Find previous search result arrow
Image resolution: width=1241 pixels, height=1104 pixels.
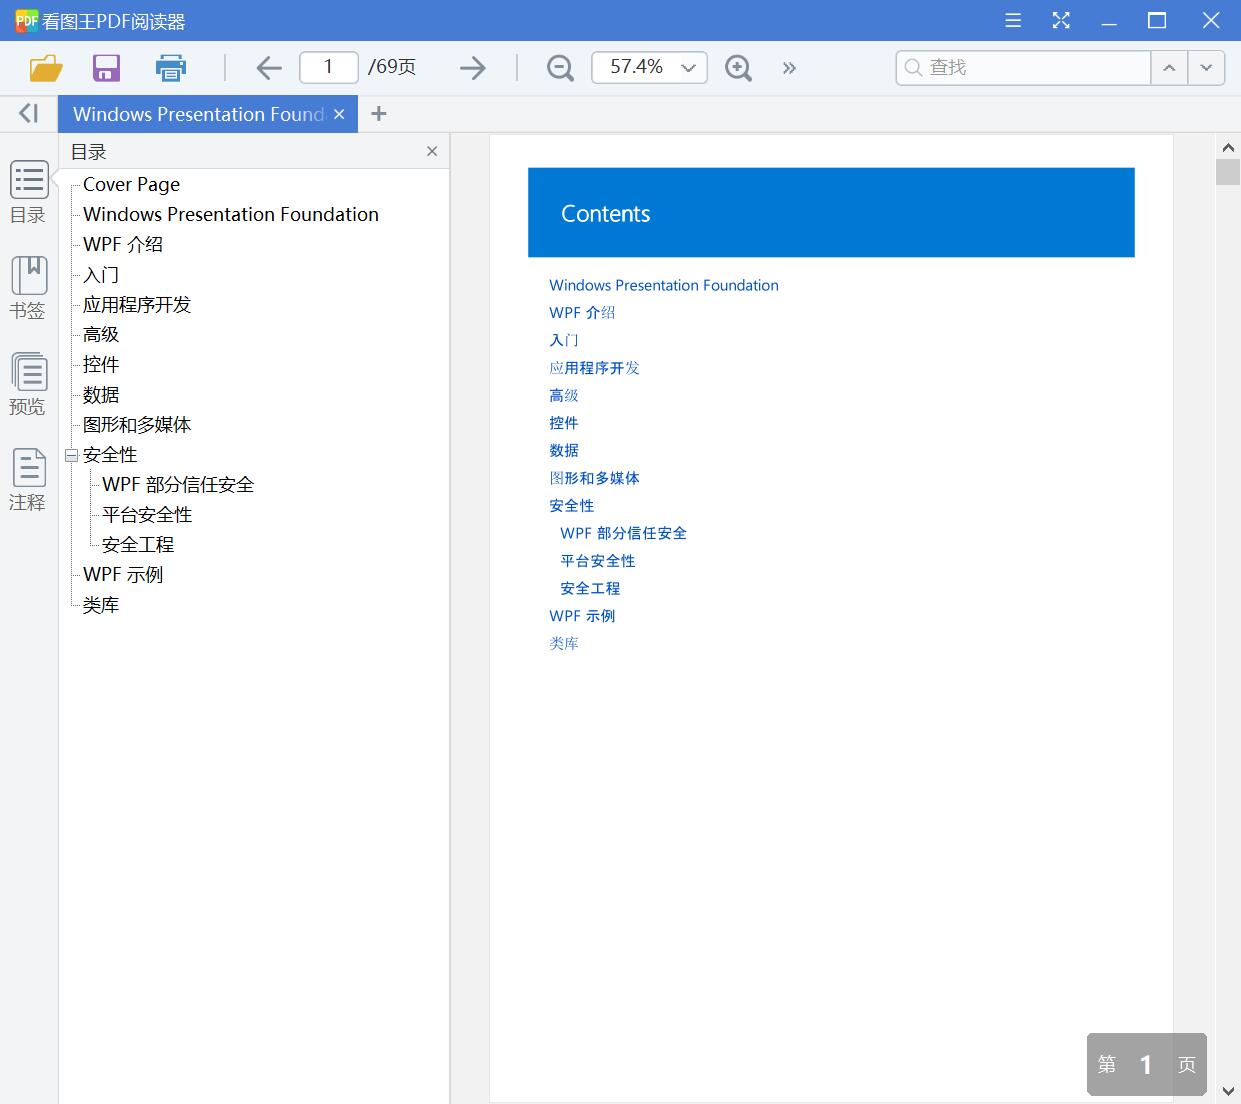(x=1169, y=68)
